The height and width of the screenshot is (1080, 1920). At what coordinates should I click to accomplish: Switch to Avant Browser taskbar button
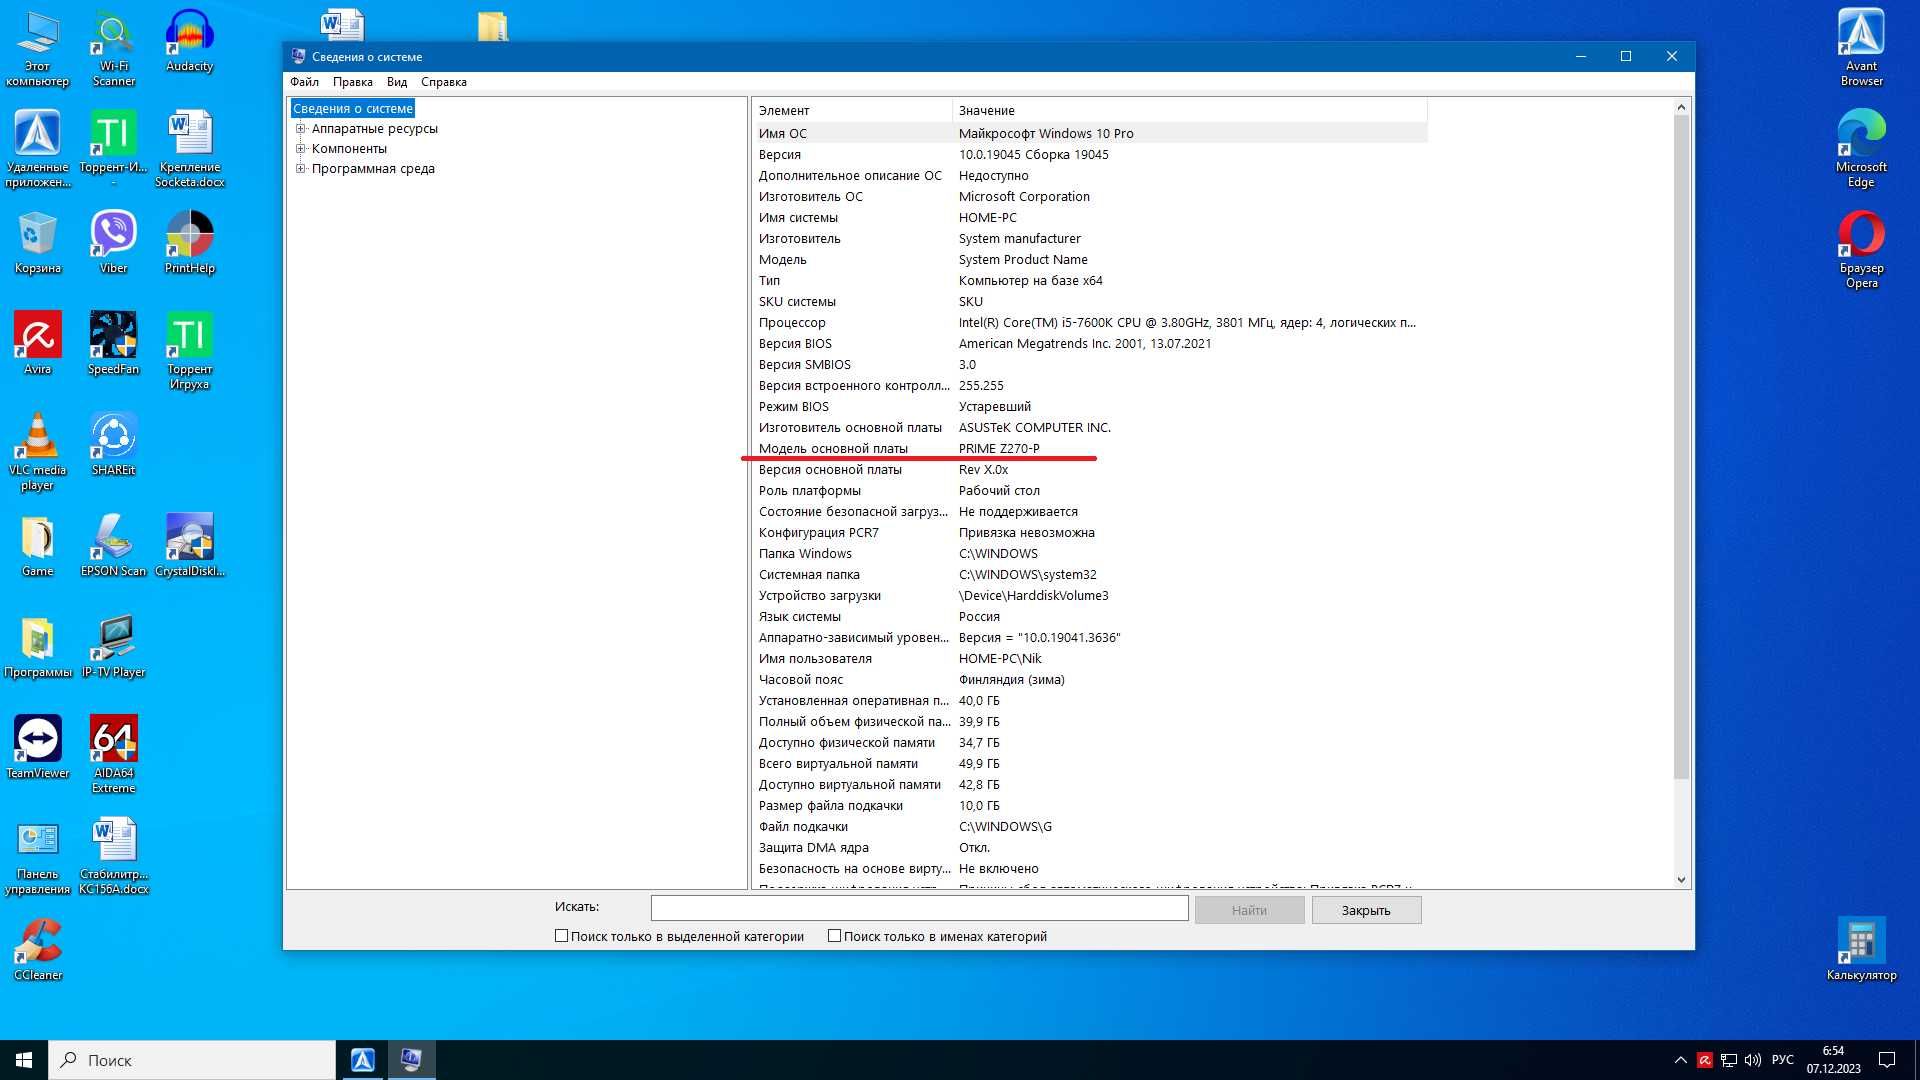[362, 1060]
